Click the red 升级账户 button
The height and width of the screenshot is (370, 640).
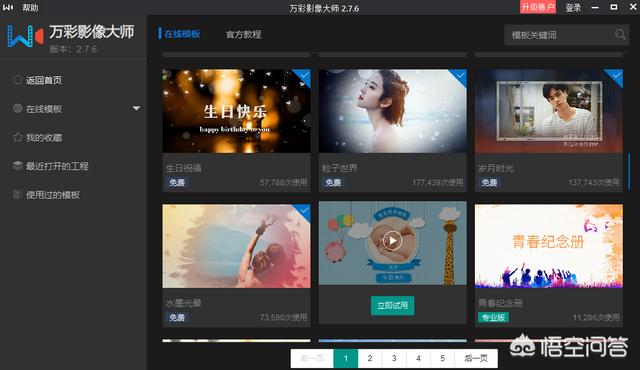pyautogui.click(x=538, y=7)
